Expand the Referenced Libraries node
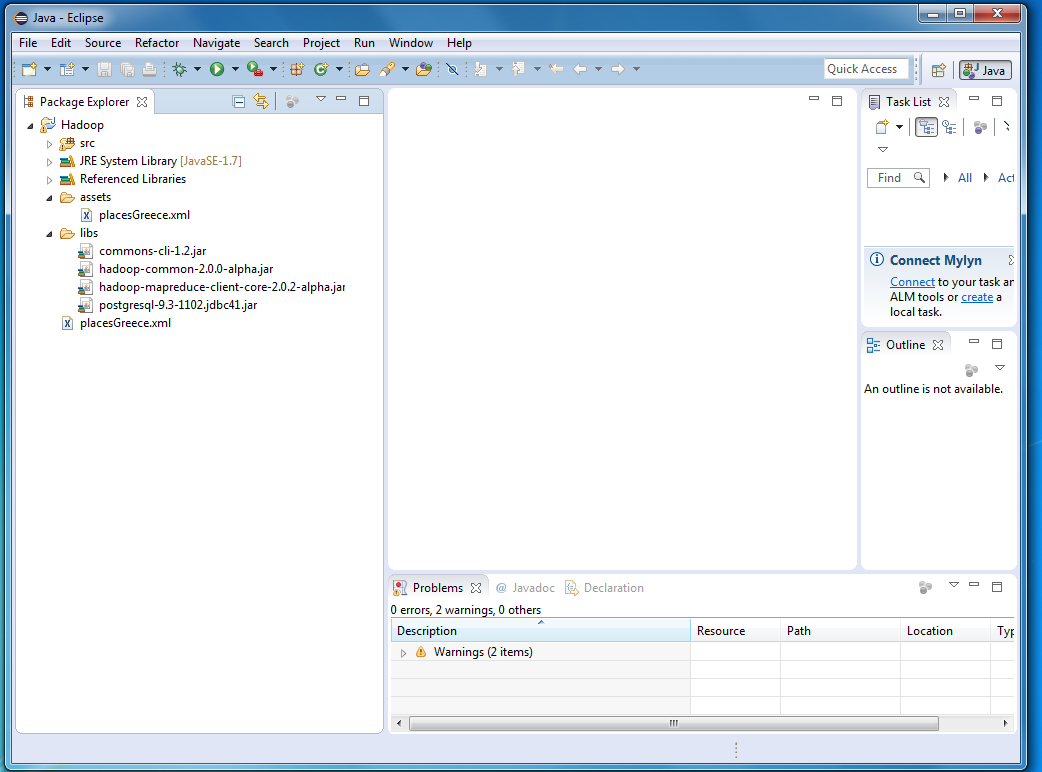1042x772 pixels. 49,179
